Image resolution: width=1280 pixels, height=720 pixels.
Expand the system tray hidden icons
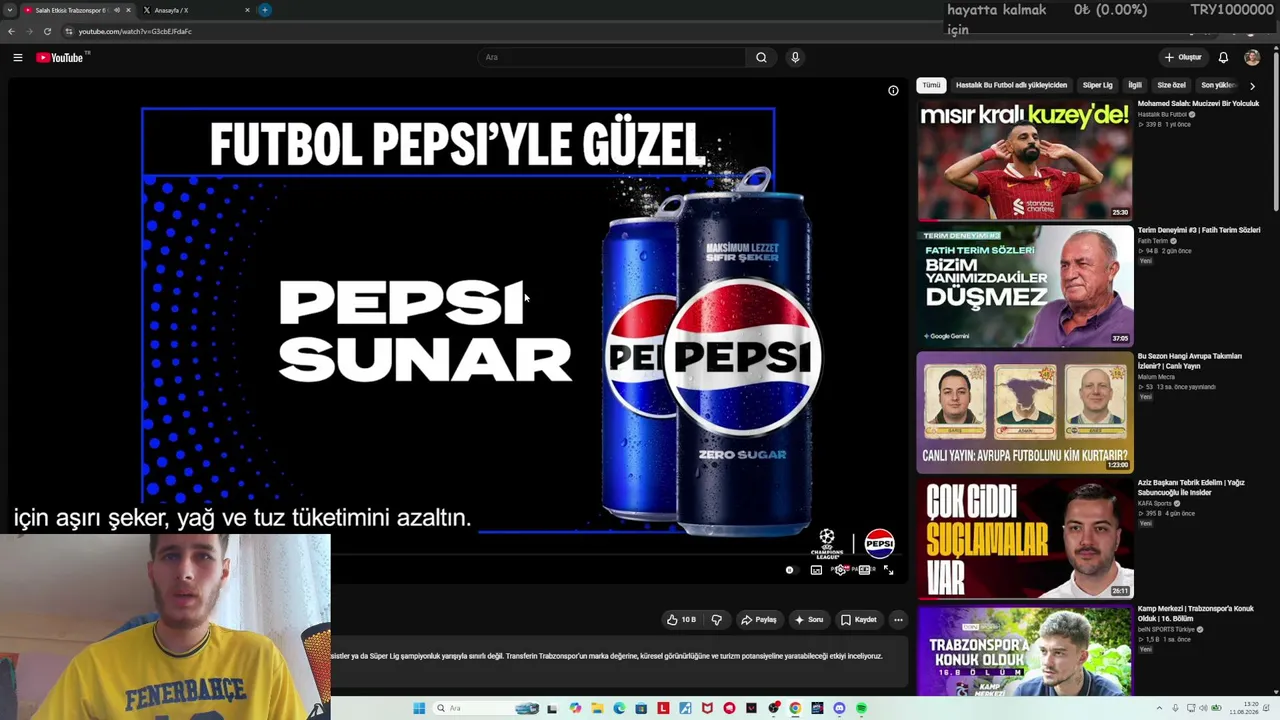1160,709
